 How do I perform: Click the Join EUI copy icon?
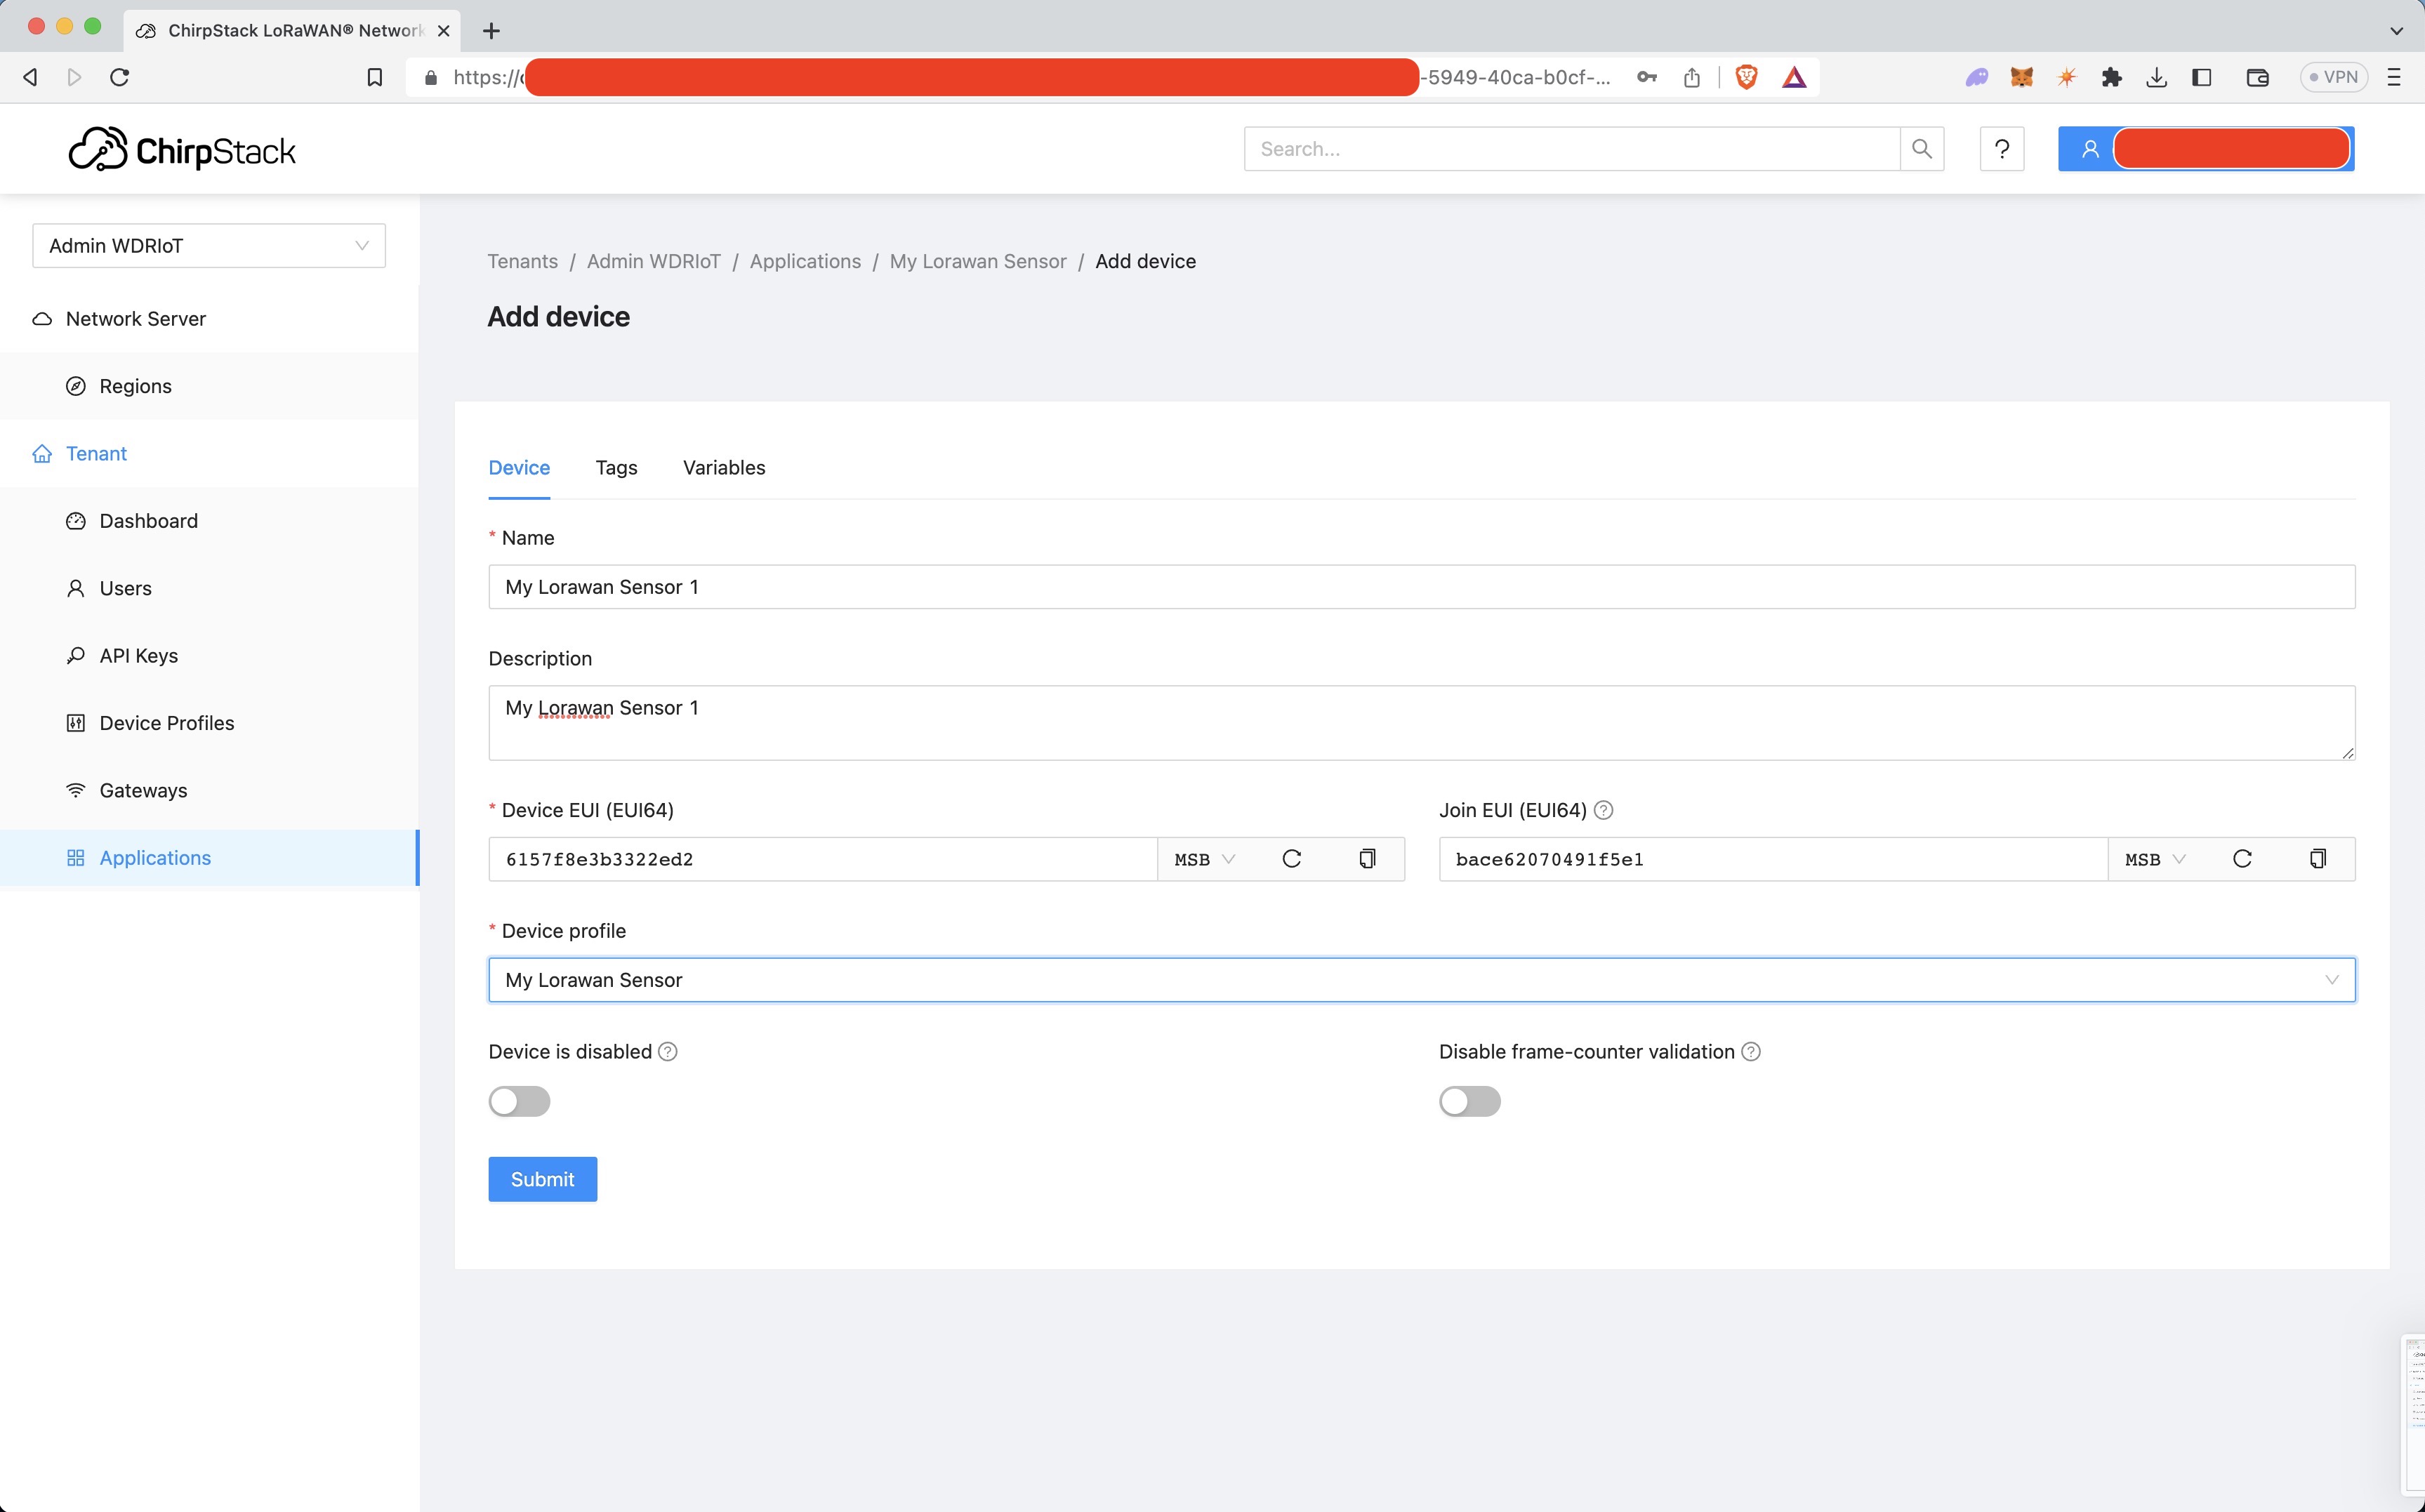(x=2317, y=859)
